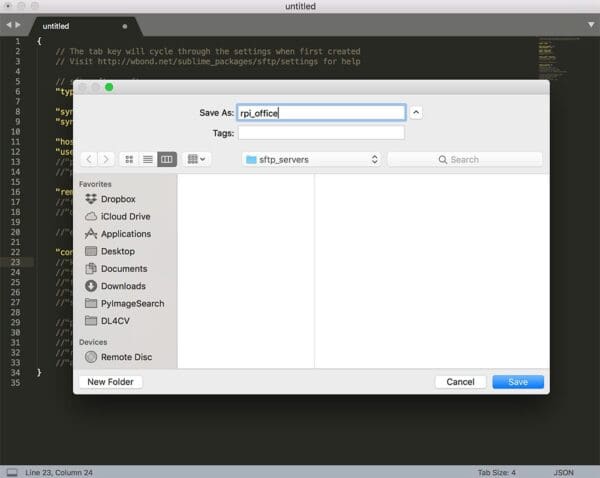The width and height of the screenshot is (600, 478).
Task: Open the sftp_servers location dropdown
Action: tap(312, 160)
